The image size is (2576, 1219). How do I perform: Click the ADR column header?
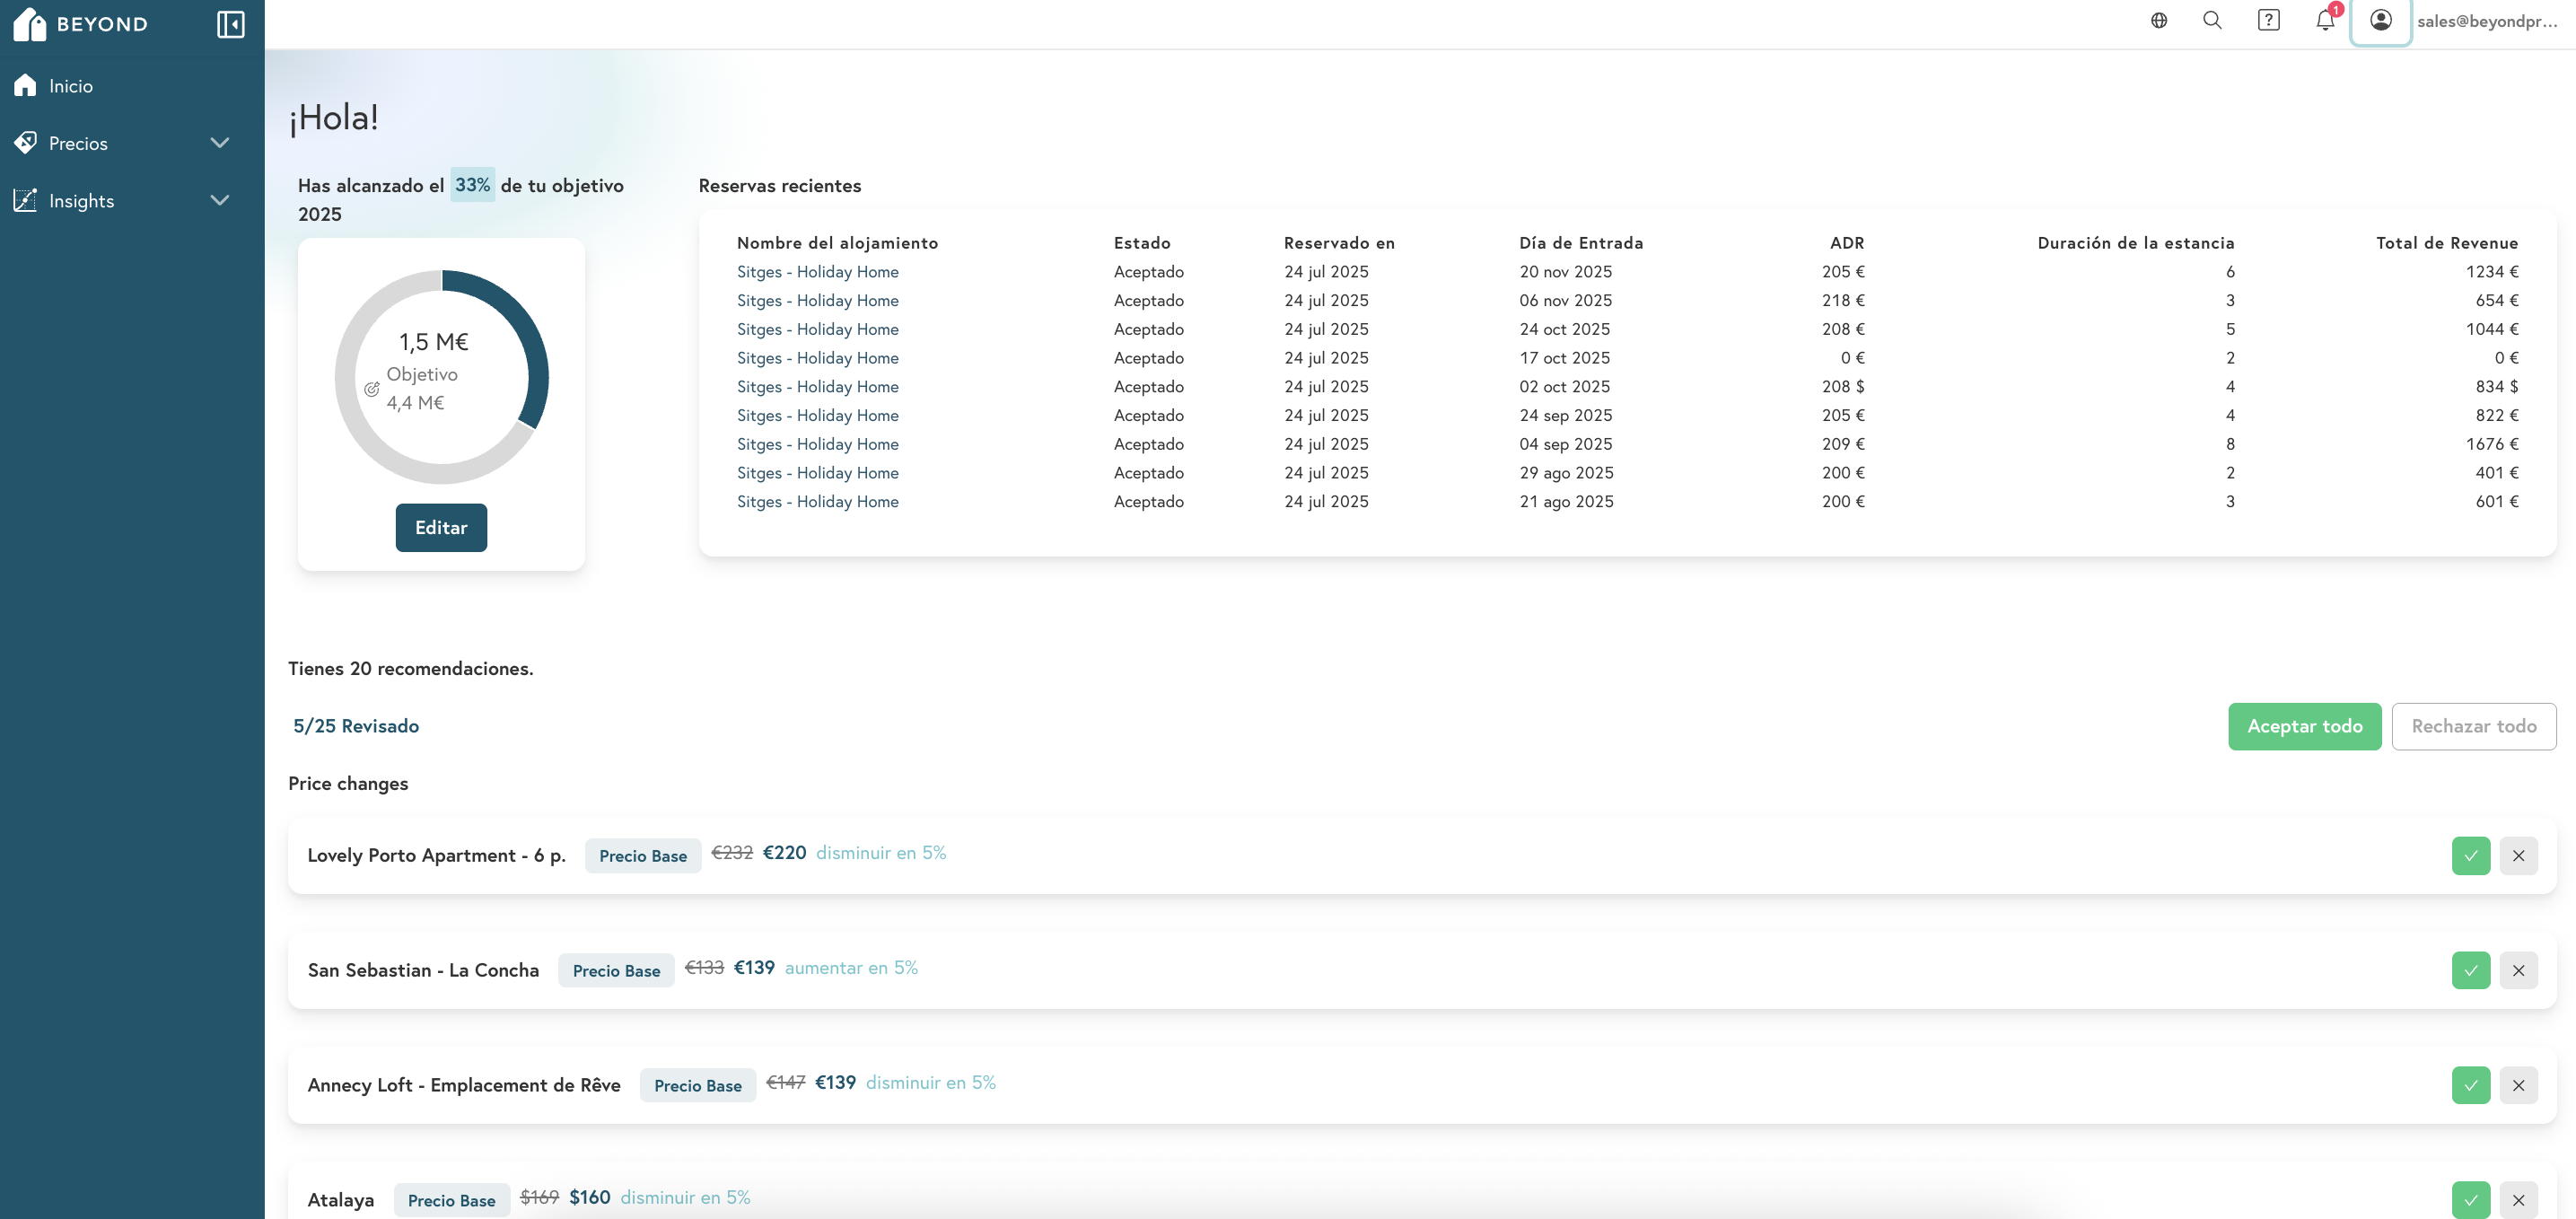[1846, 243]
